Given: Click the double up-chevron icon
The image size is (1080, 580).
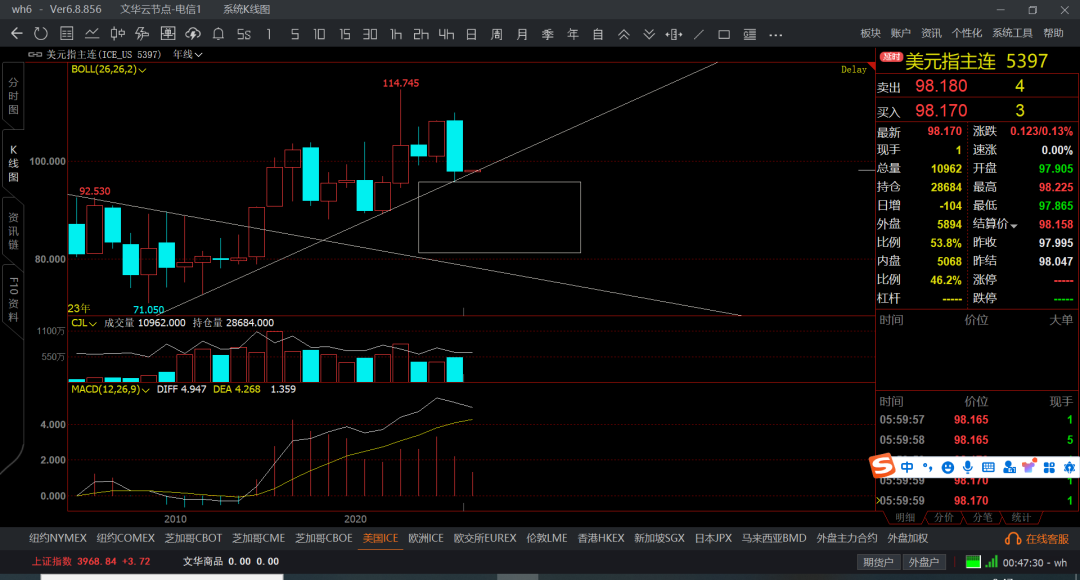Looking at the screenshot, I should pos(623,34).
